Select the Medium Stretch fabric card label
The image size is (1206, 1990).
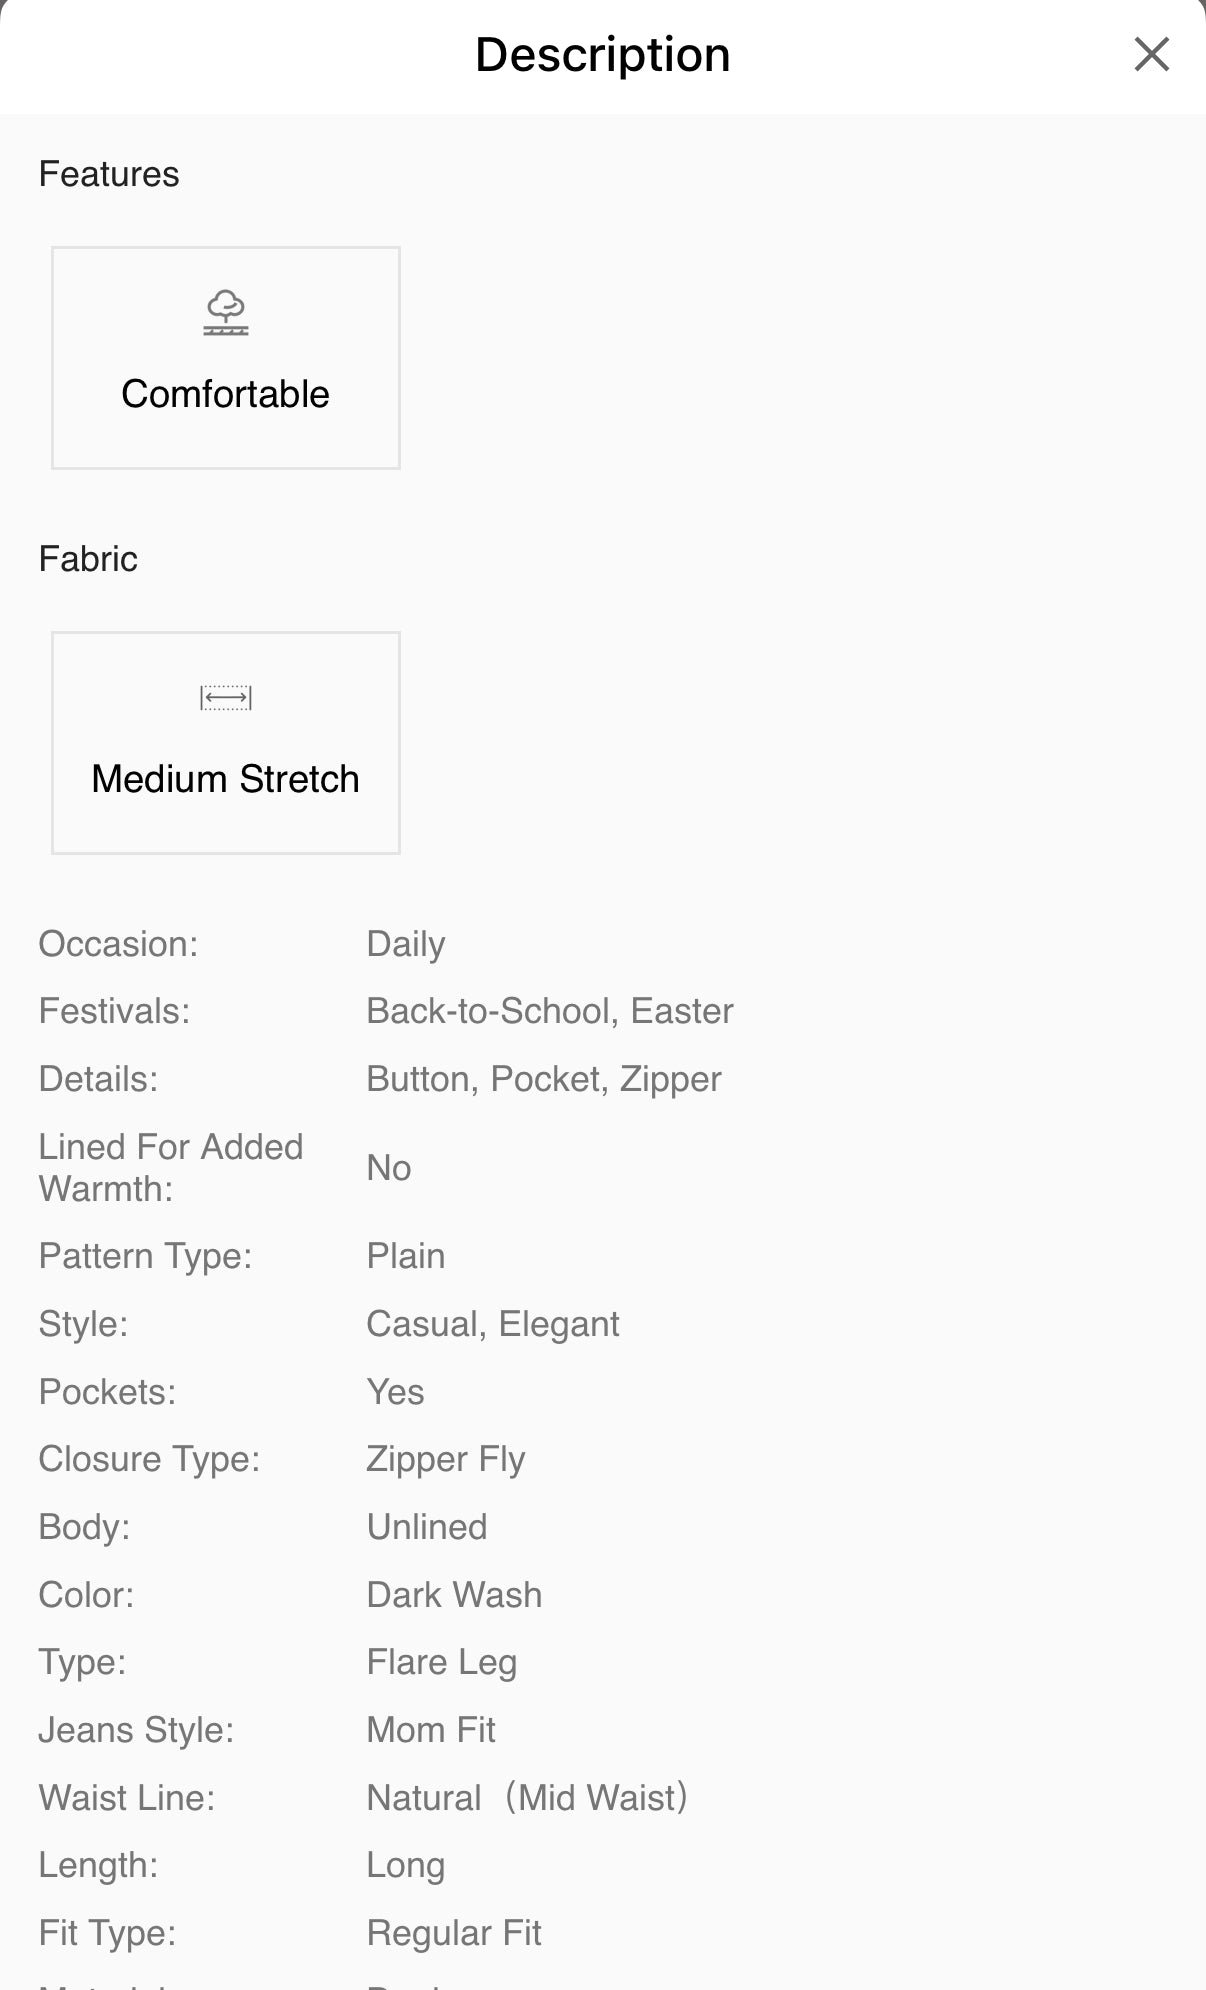click(226, 779)
